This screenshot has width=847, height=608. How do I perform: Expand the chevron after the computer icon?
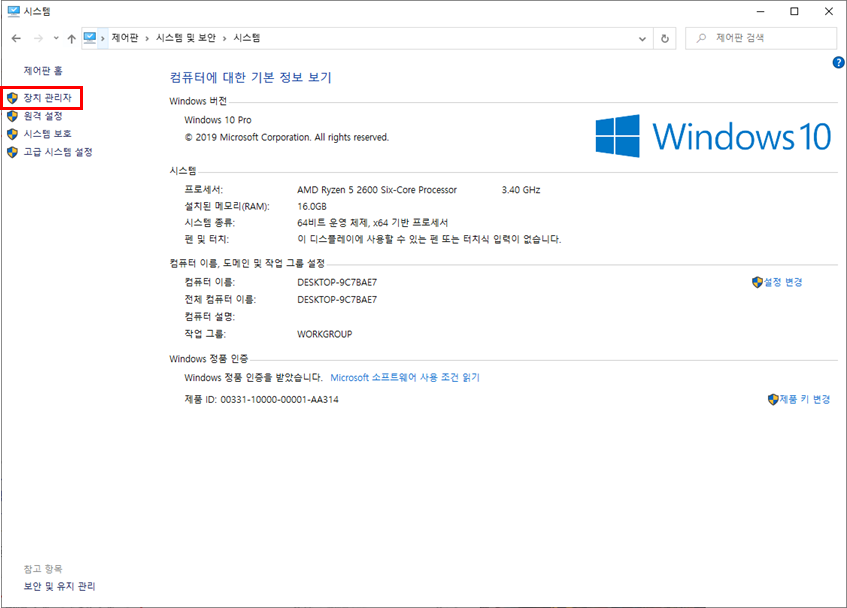(103, 38)
